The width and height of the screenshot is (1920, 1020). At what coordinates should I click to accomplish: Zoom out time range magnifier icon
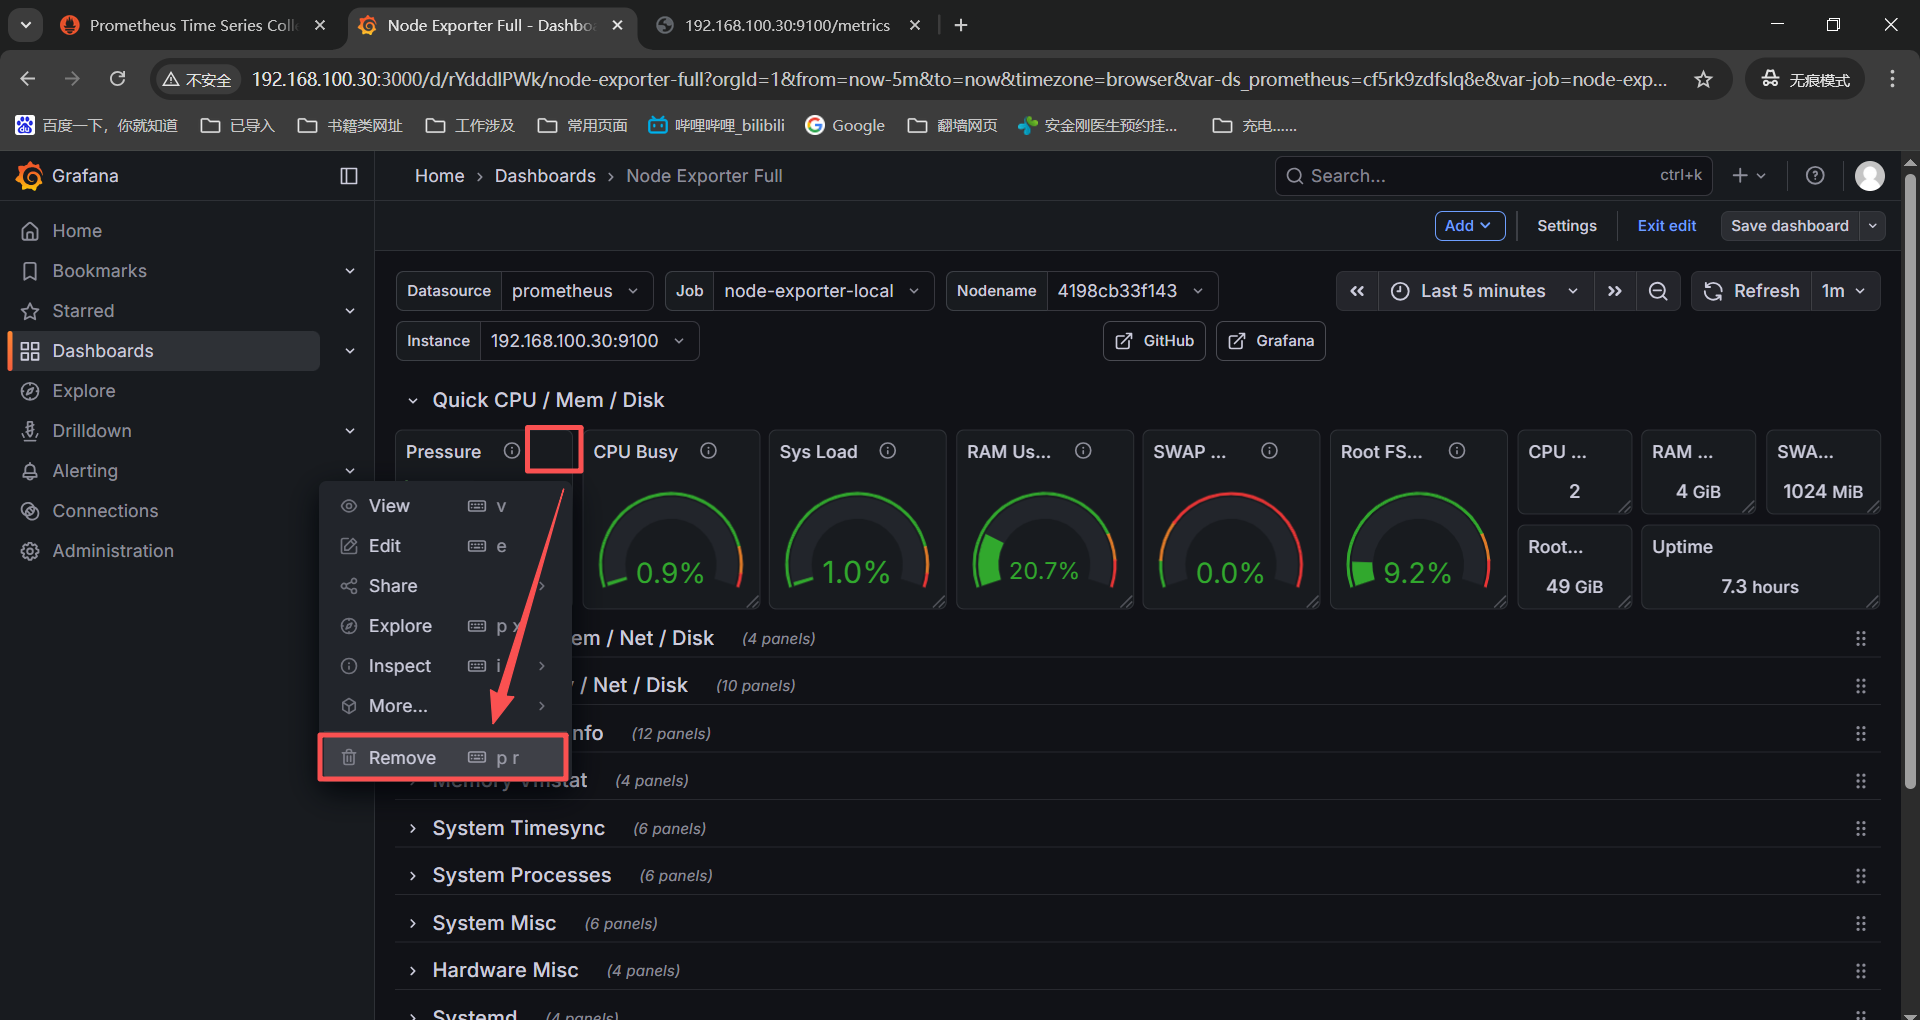pyautogui.click(x=1658, y=291)
